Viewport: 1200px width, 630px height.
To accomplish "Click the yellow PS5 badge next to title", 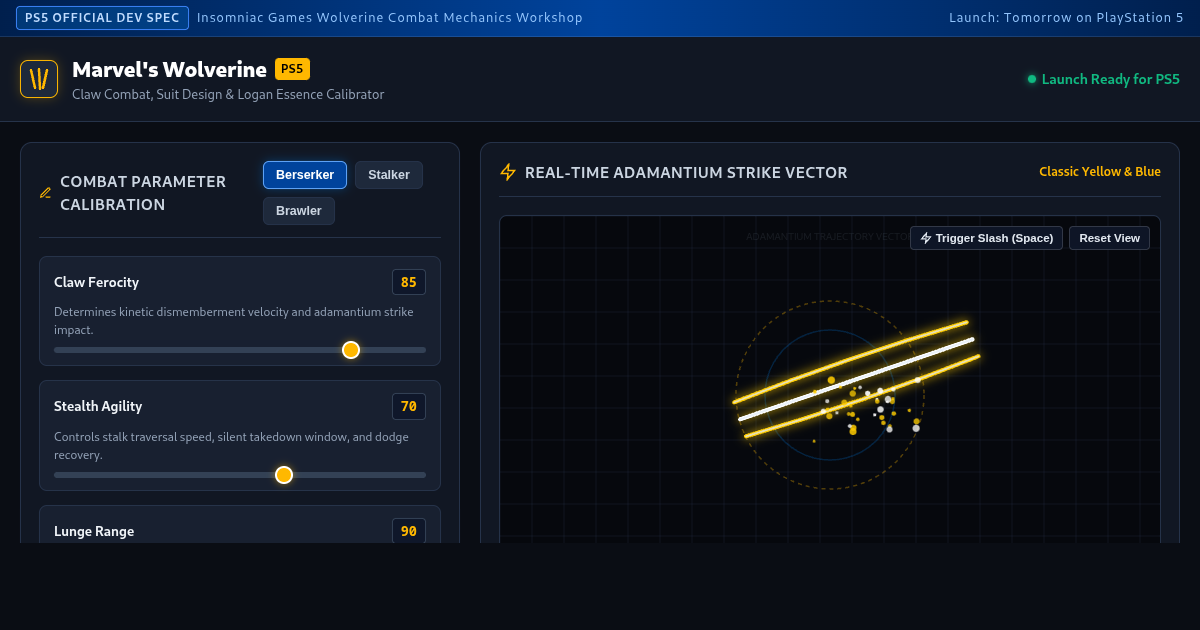I will click(292, 69).
